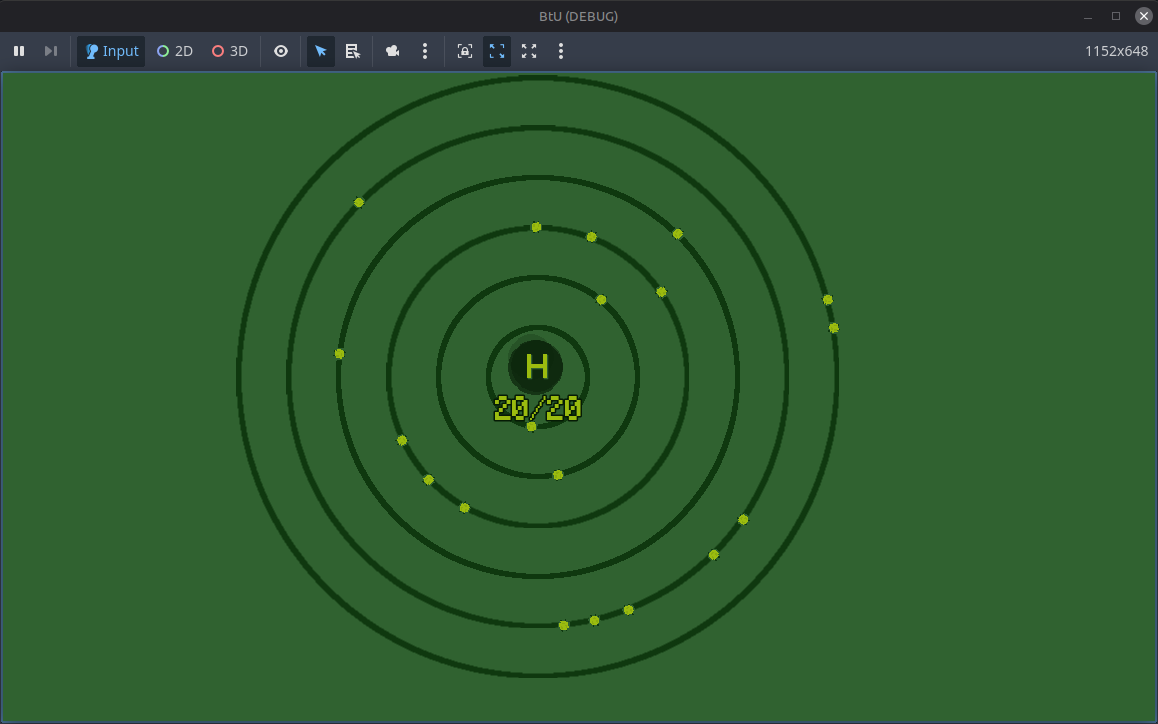This screenshot has height=724, width=1158.
Task: Toggle Input mode on the debug toolbar
Action: coord(110,51)
